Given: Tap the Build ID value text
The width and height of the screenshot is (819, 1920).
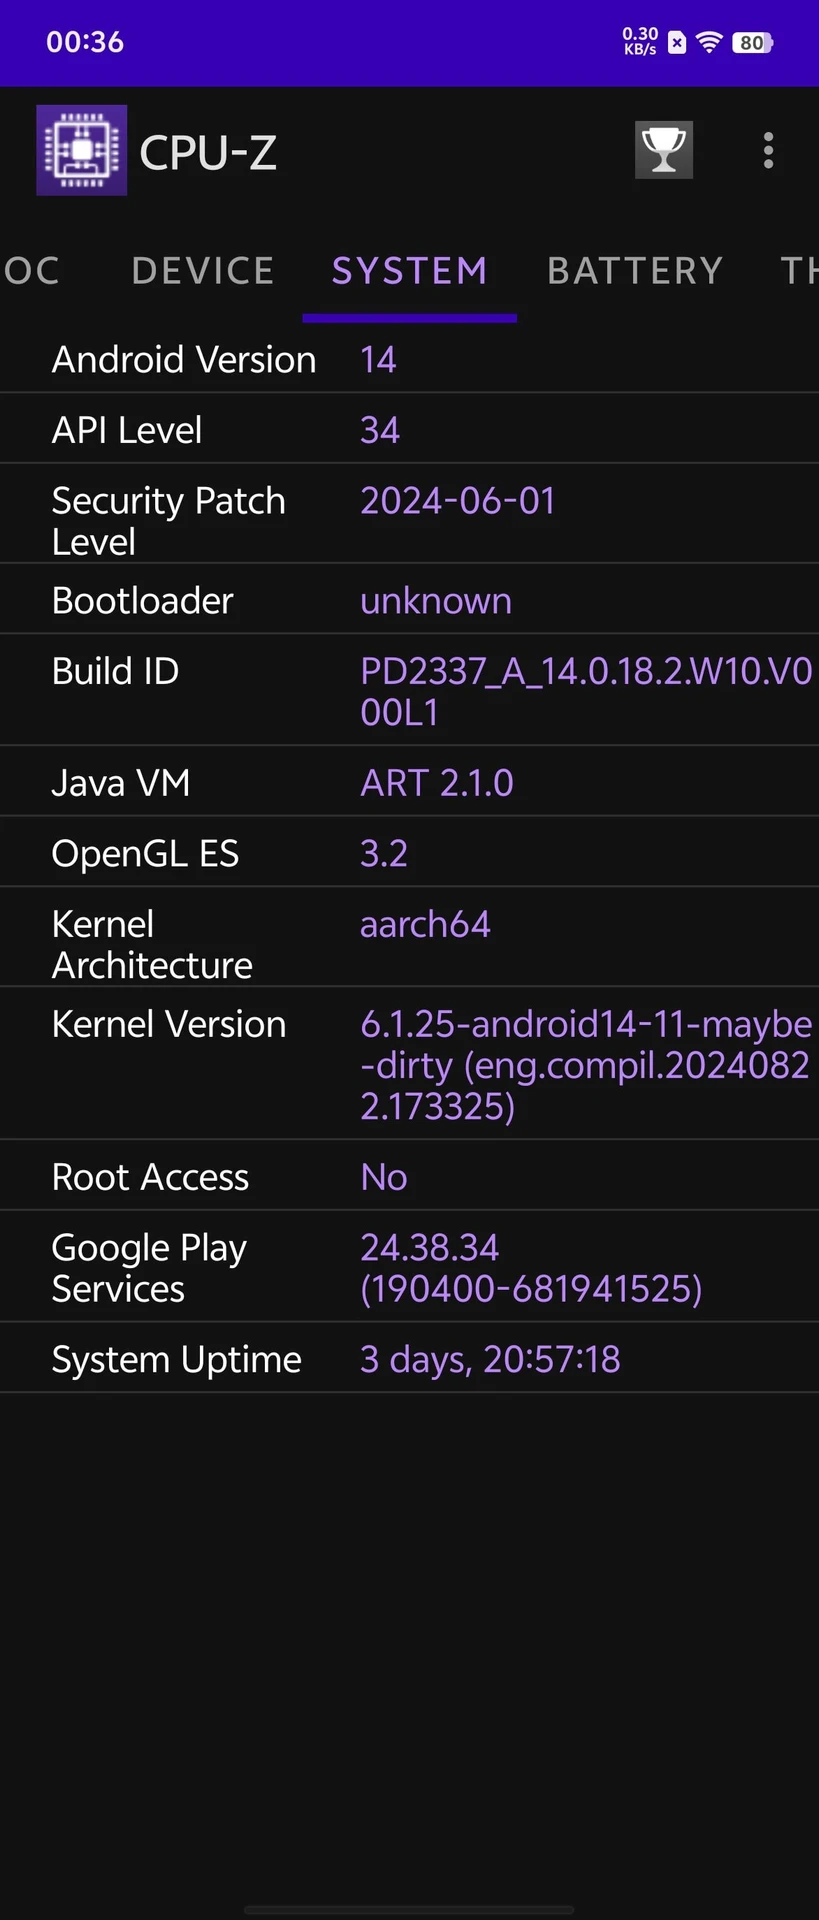Looking at the screenshot, I should click(x=586, y=691).
